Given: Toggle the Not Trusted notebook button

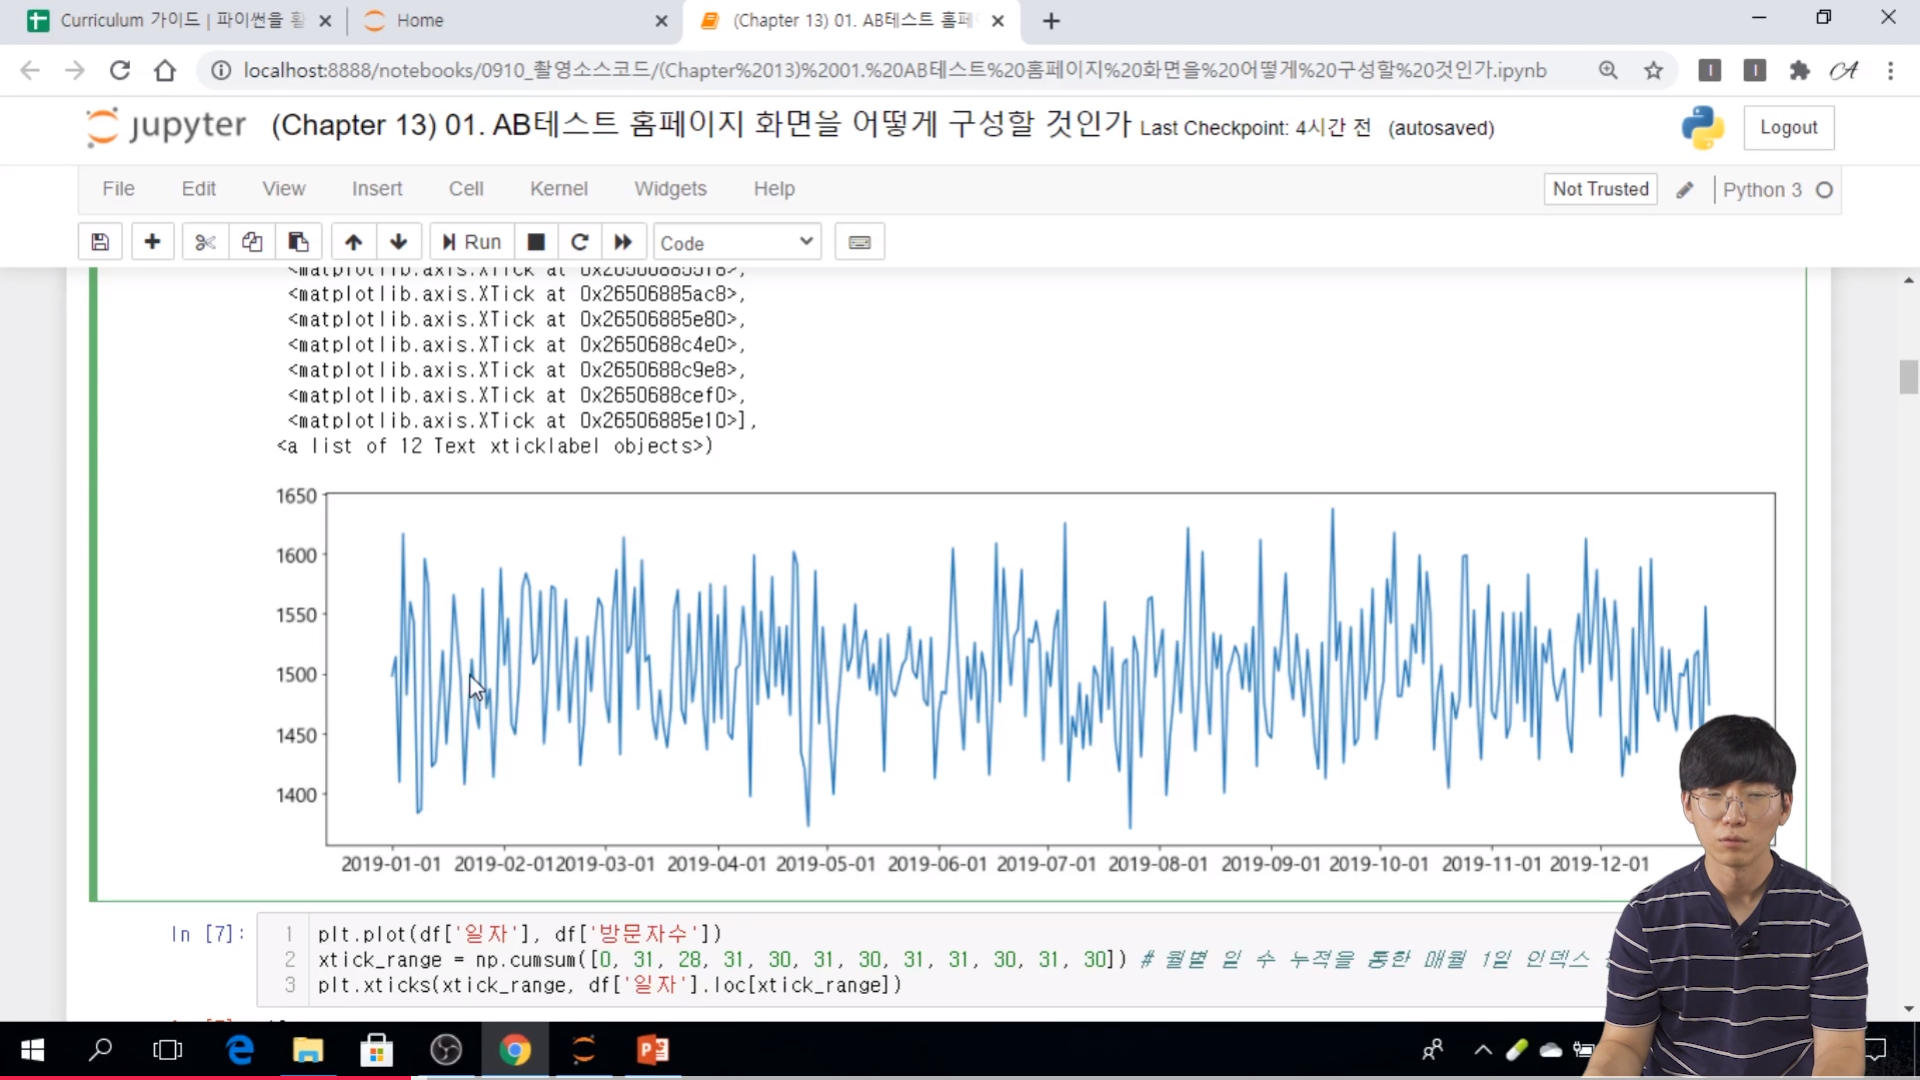Looking at the screenshot, I should (x=1600, y=189).
